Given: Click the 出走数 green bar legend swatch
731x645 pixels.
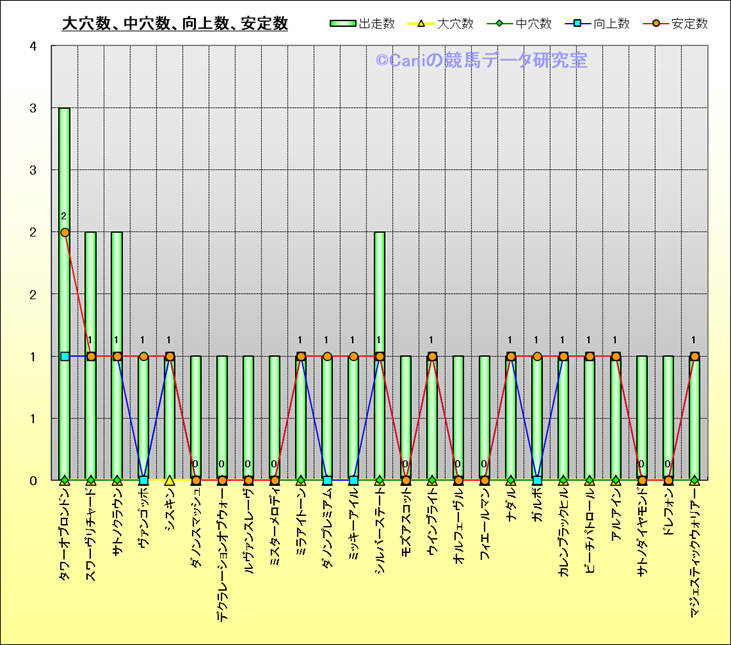Looking at the screenshot, I should pyautogui.click(x=342, y=24).
